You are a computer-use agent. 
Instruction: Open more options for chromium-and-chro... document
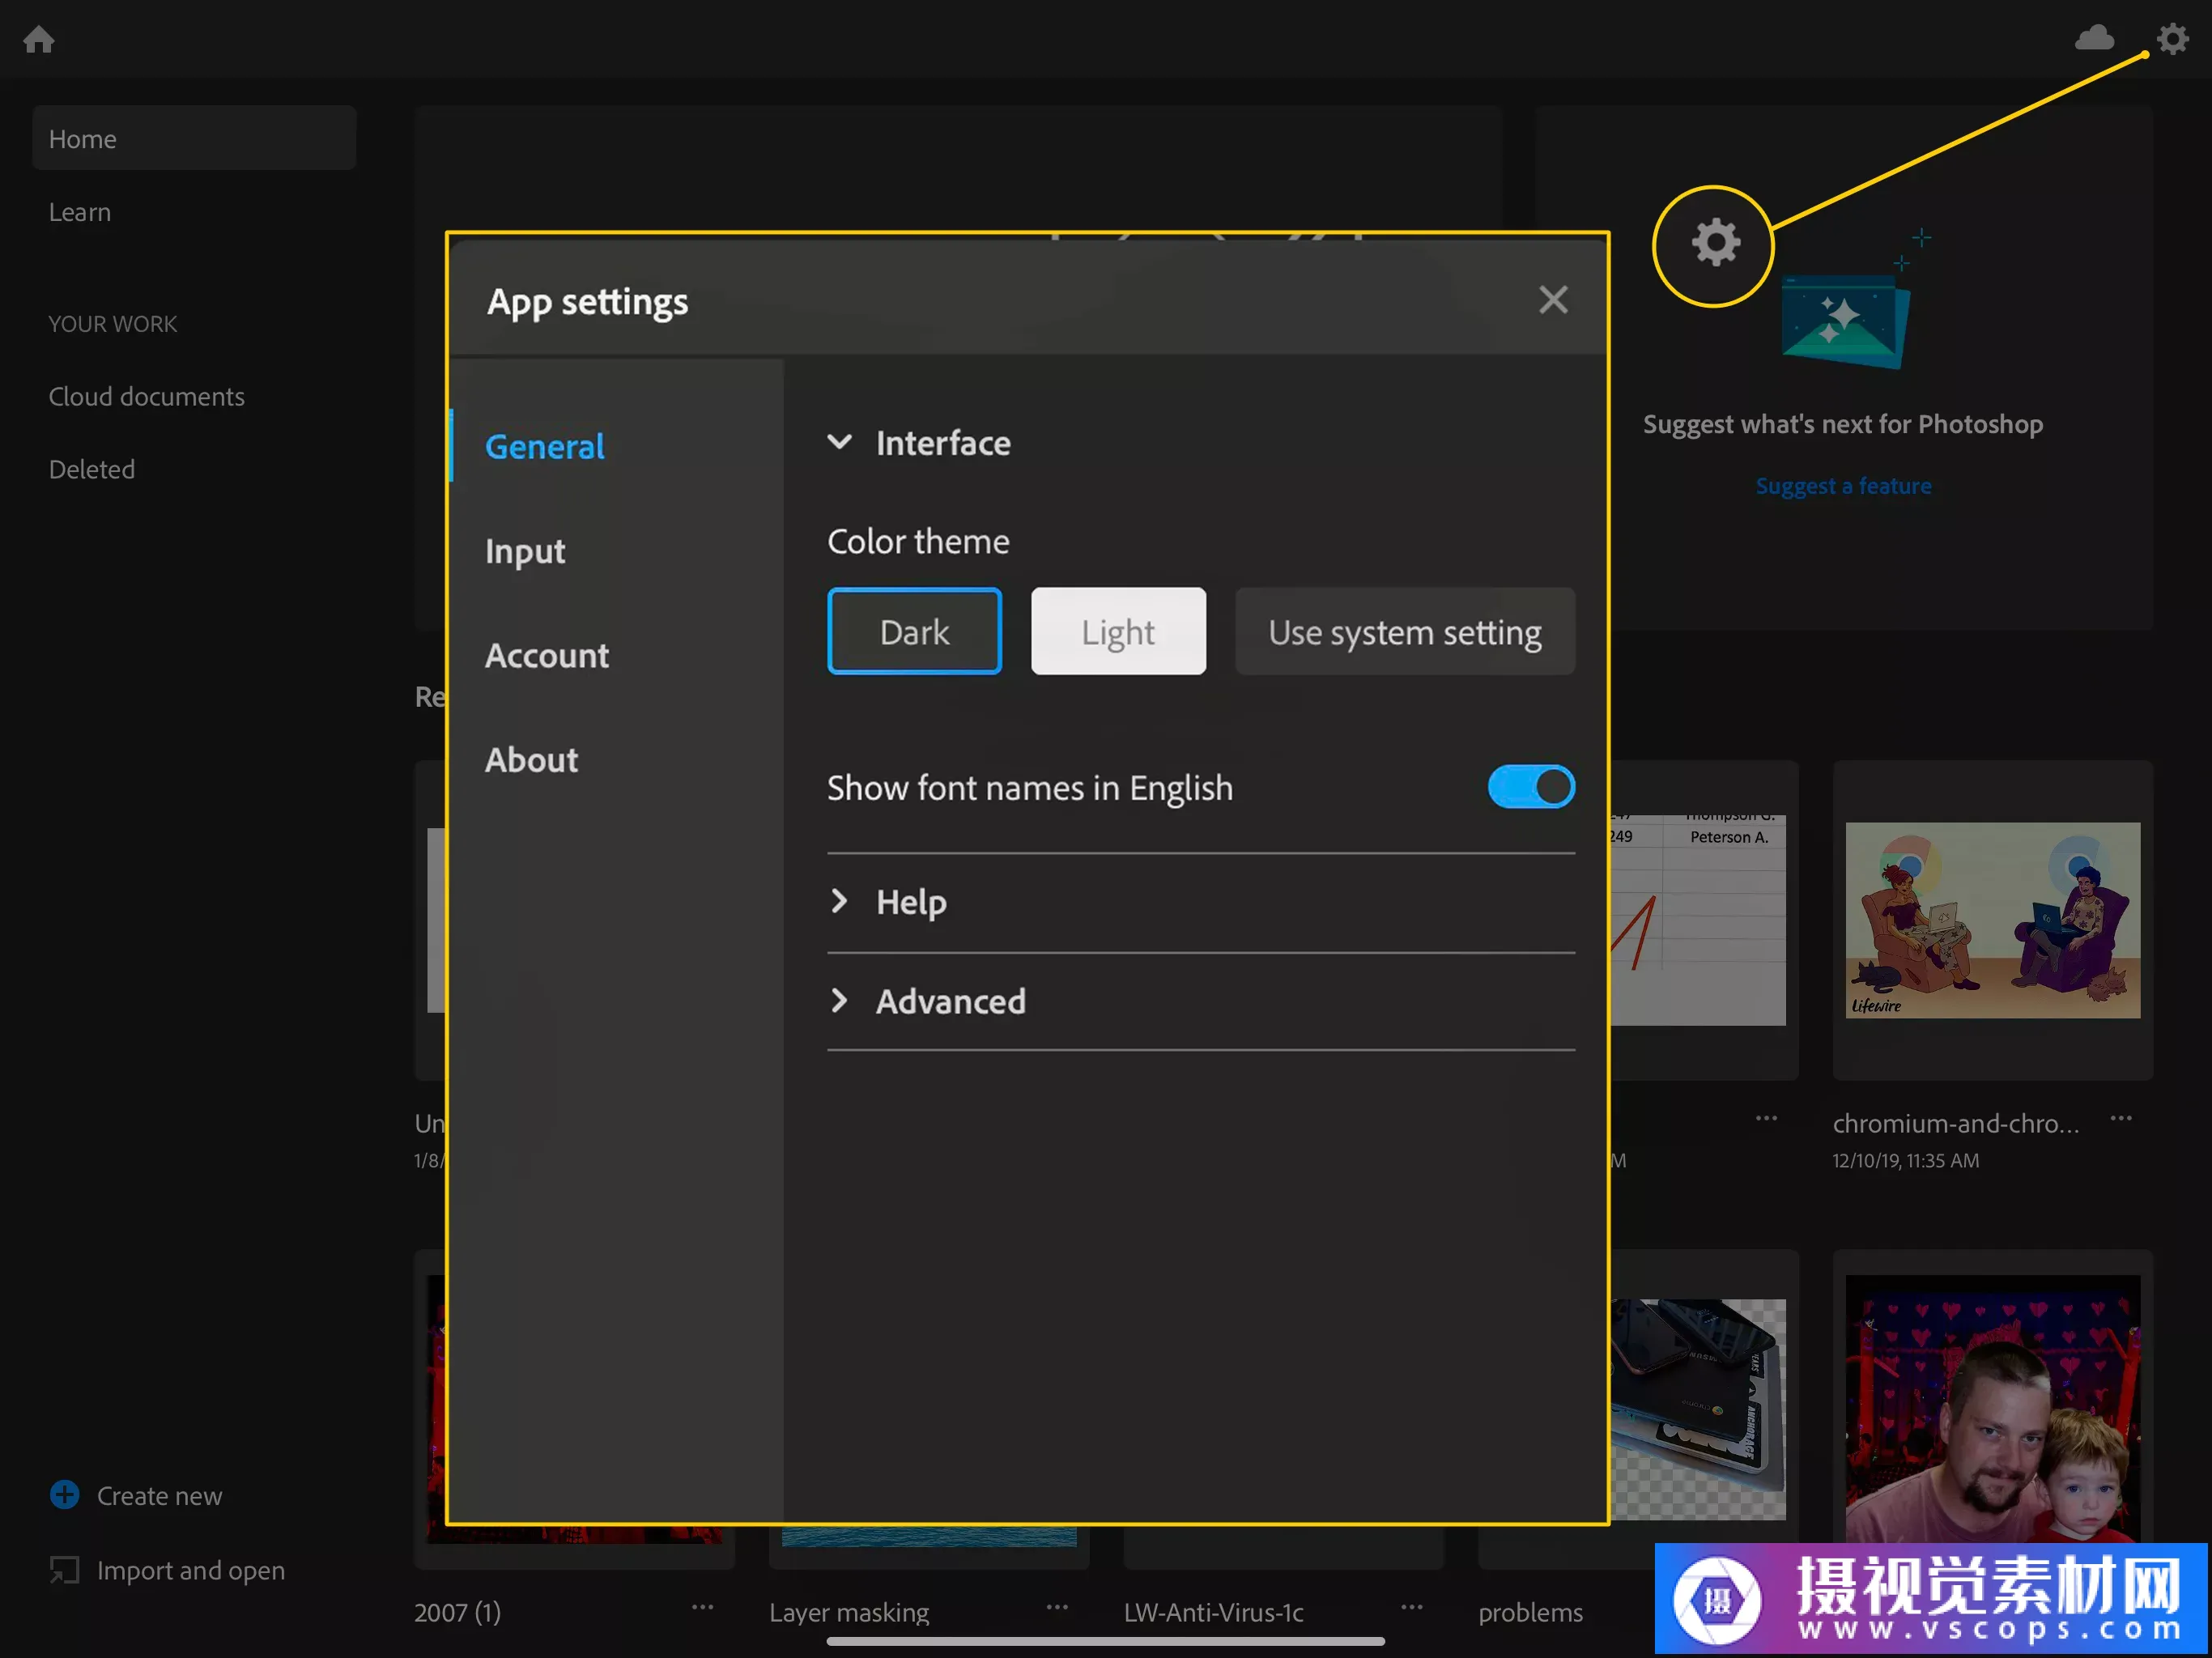(2120, 1118)
